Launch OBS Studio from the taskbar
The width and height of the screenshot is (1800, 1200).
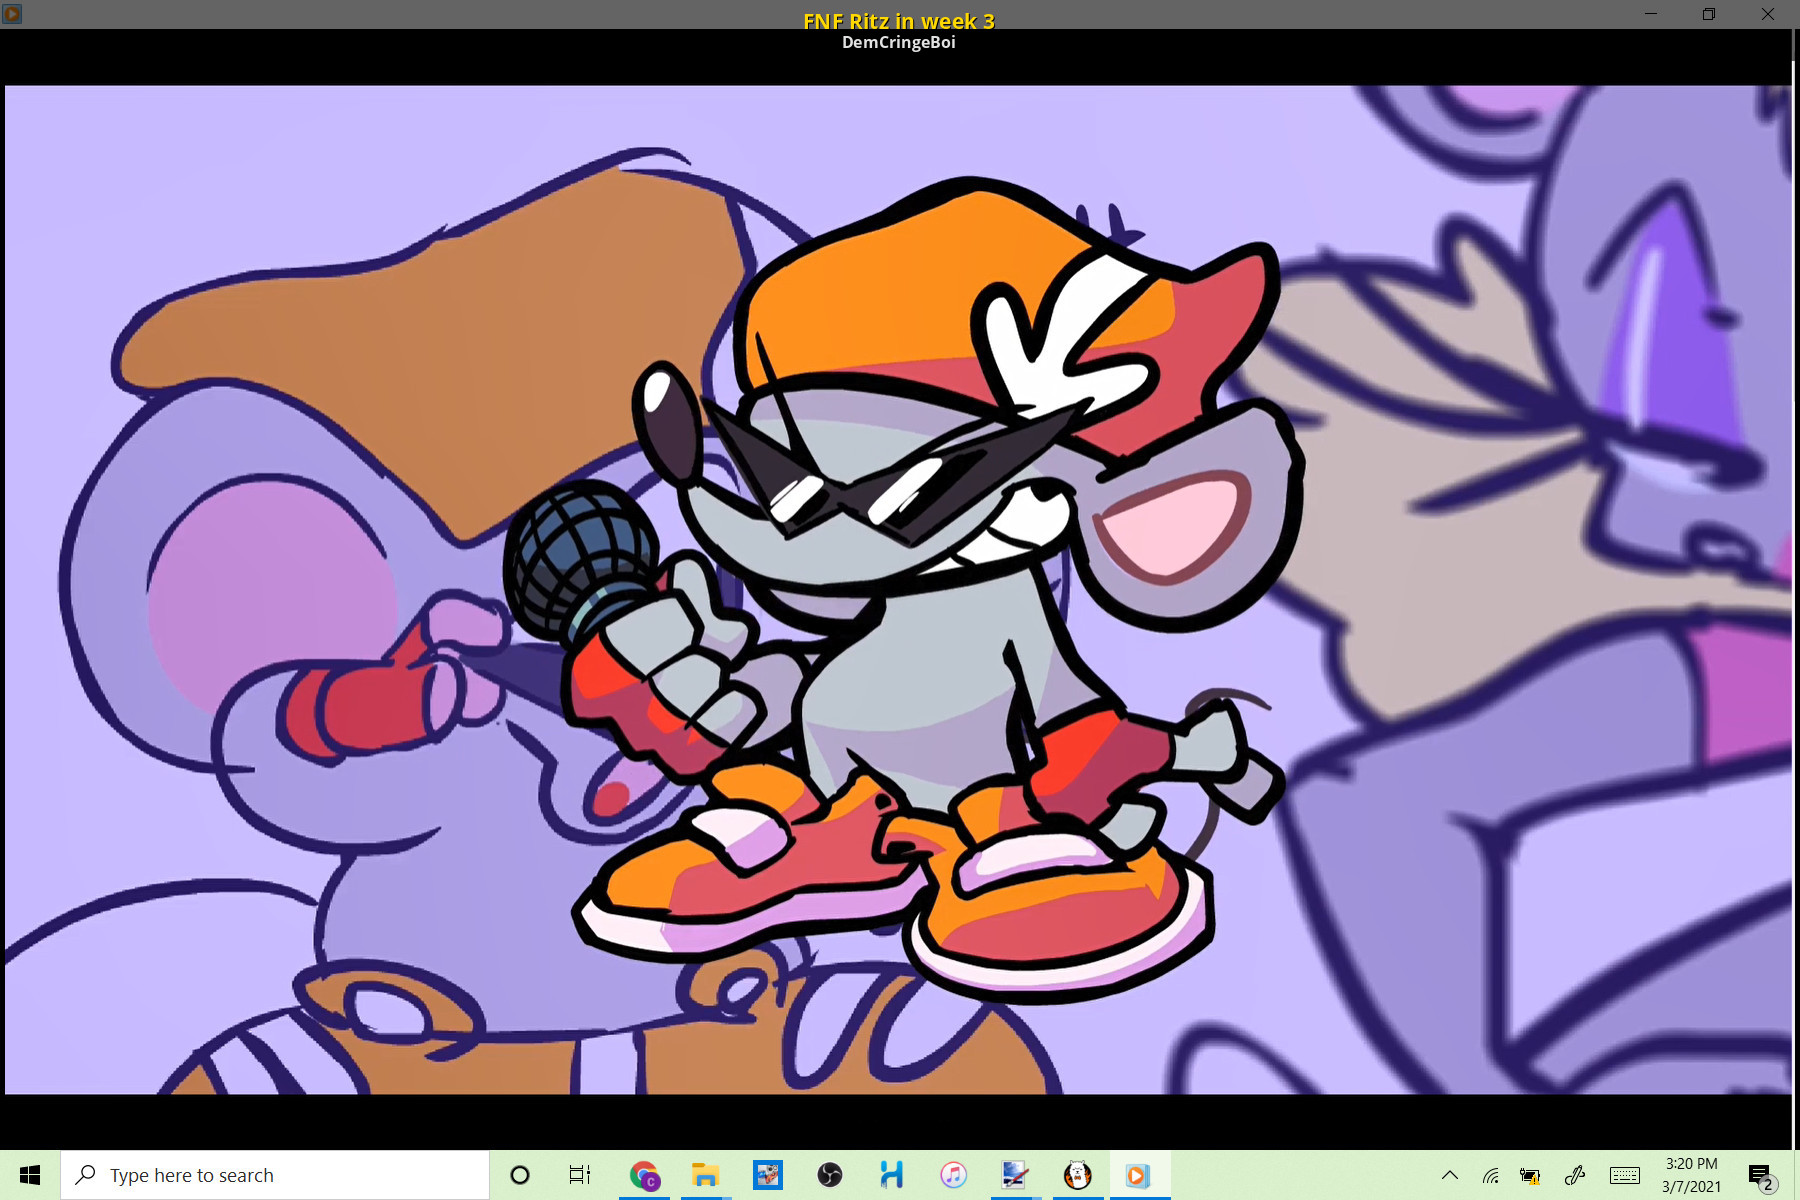(x=830, y=1175)
